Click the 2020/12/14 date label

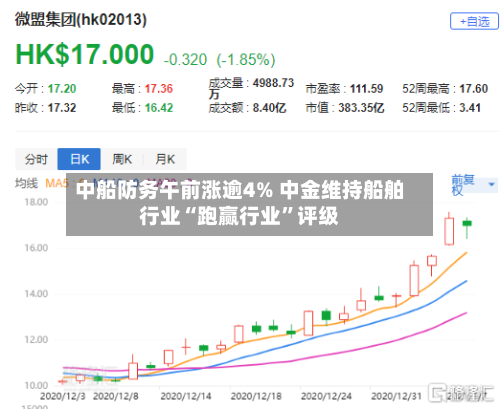[186, 396]
